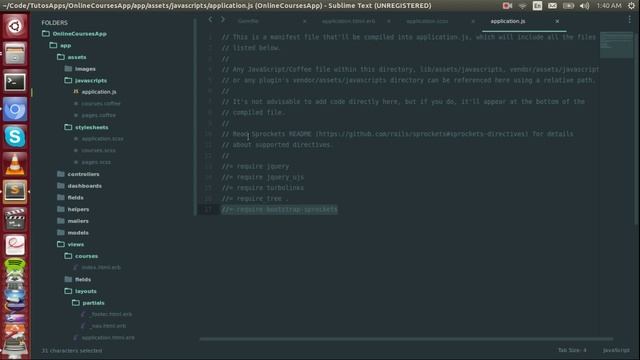Screen dimensions: 640x360
Task: Select the application.js tab
Action: [508, 21]
